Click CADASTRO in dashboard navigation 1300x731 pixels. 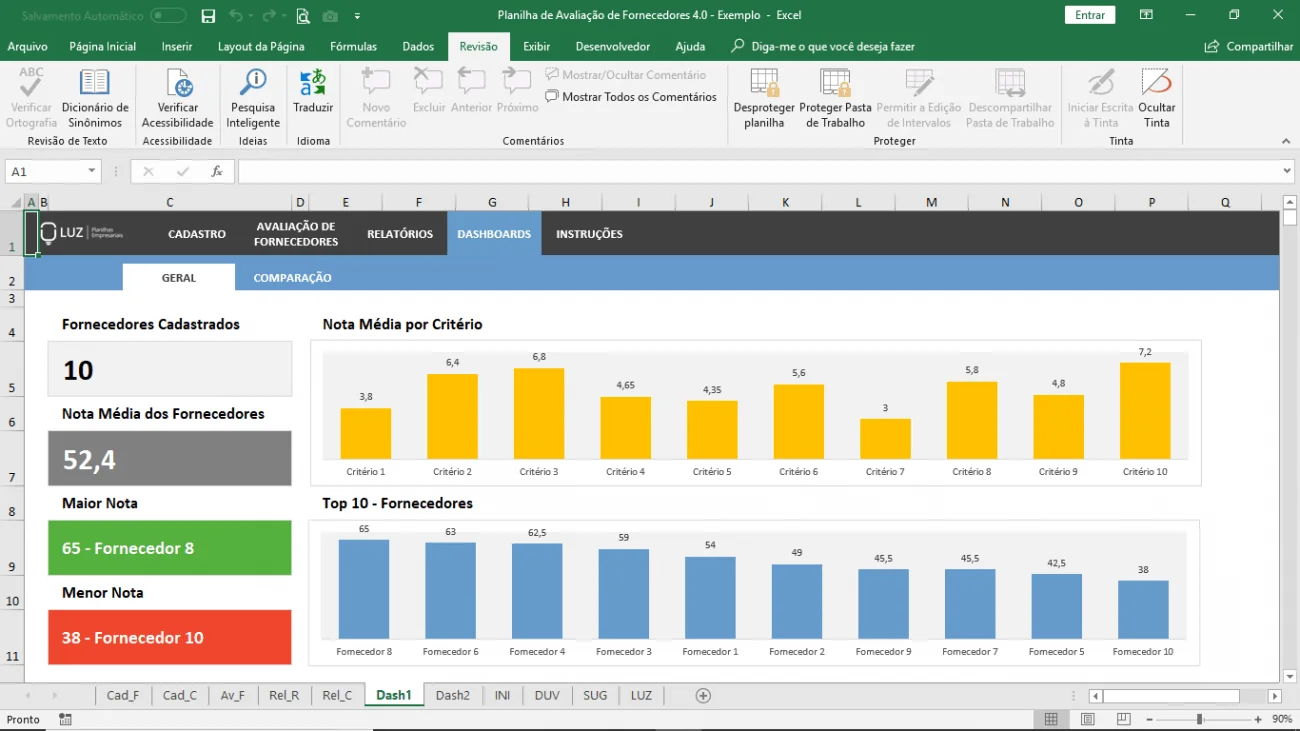click(x=197, y=234)
